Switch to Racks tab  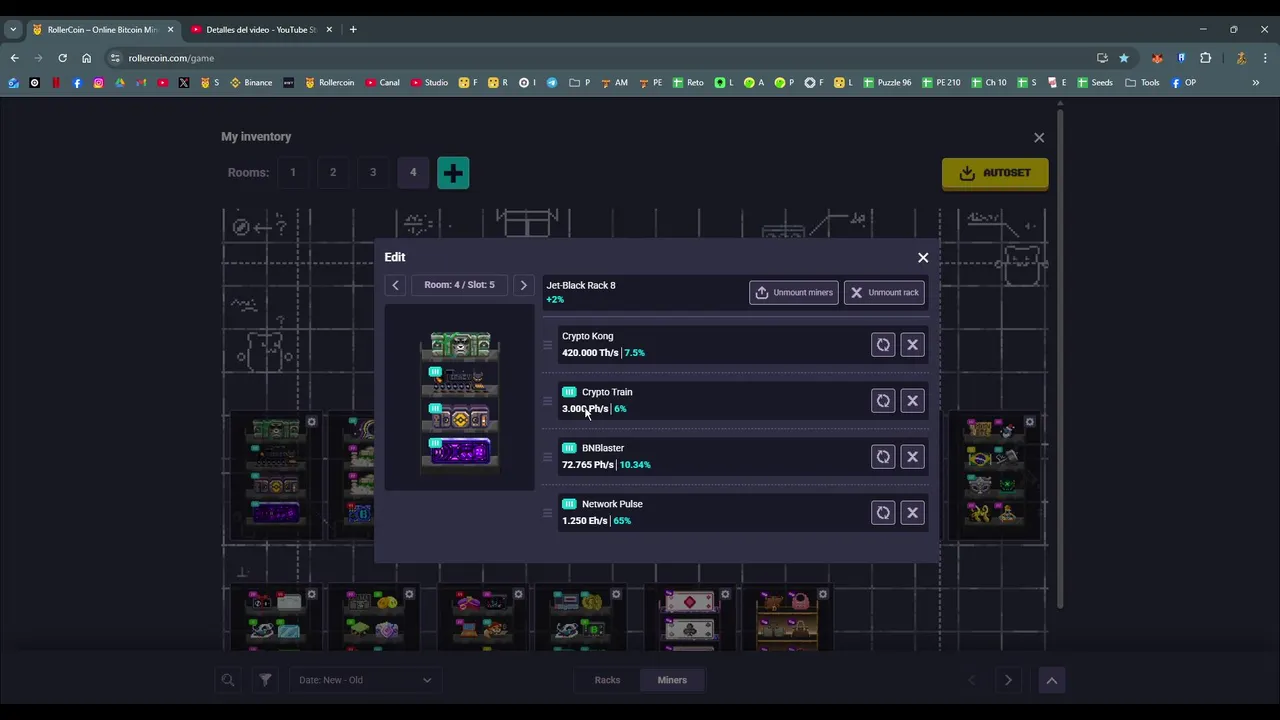click(x=607, y=680)
